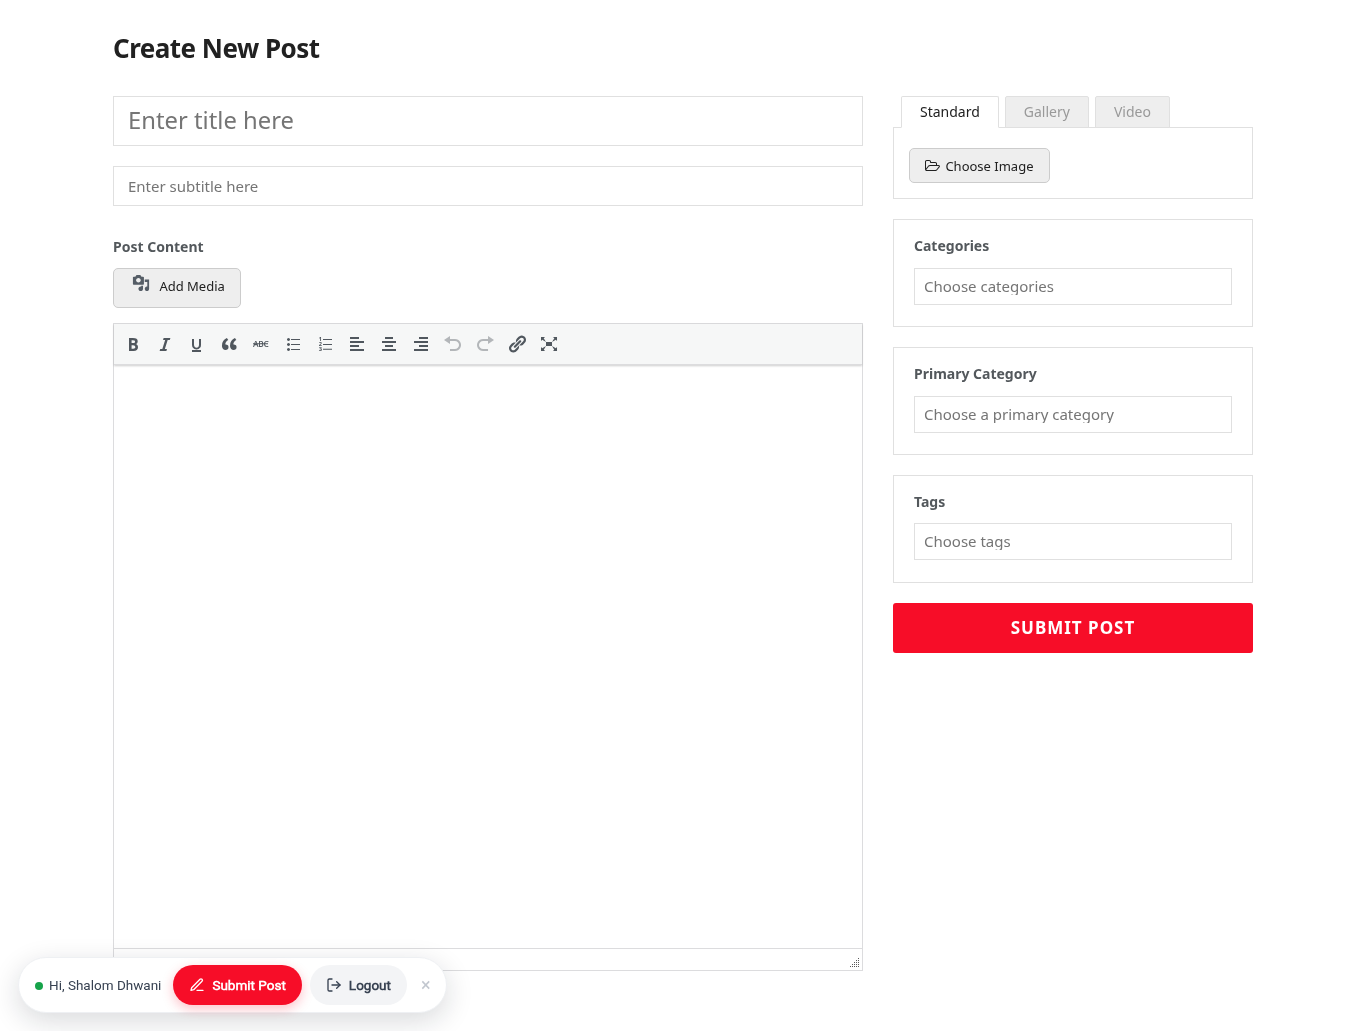
Task: Focus the Enter subtitle here field
Action: [x=488, y=186]
